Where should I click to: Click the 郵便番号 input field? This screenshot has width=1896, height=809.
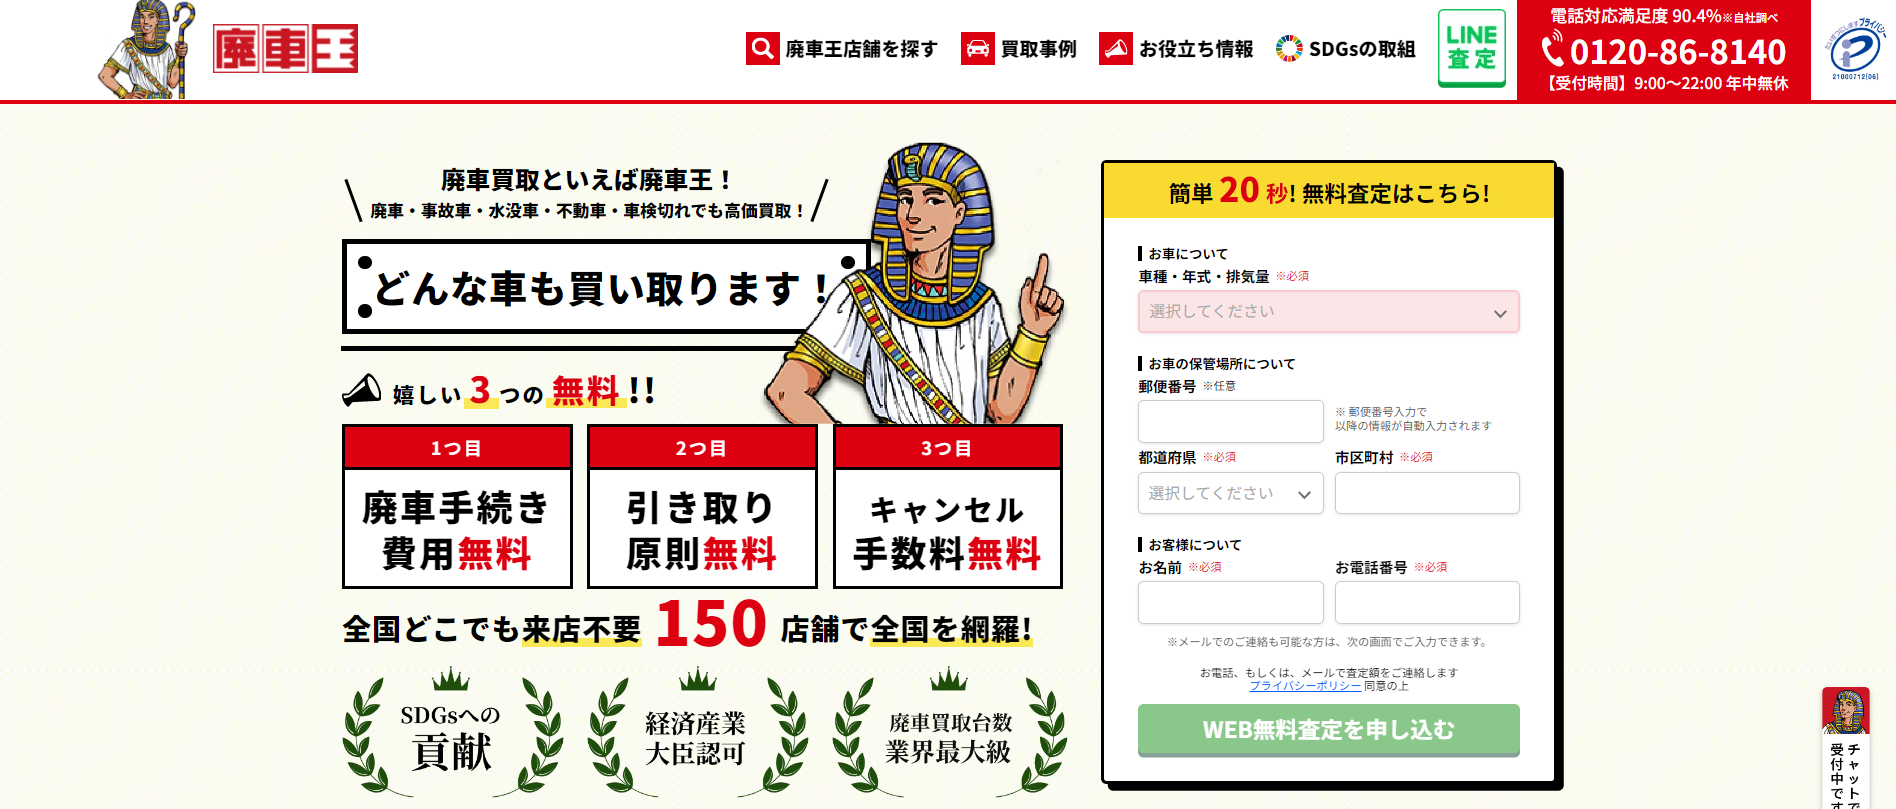coord(1230,421)
